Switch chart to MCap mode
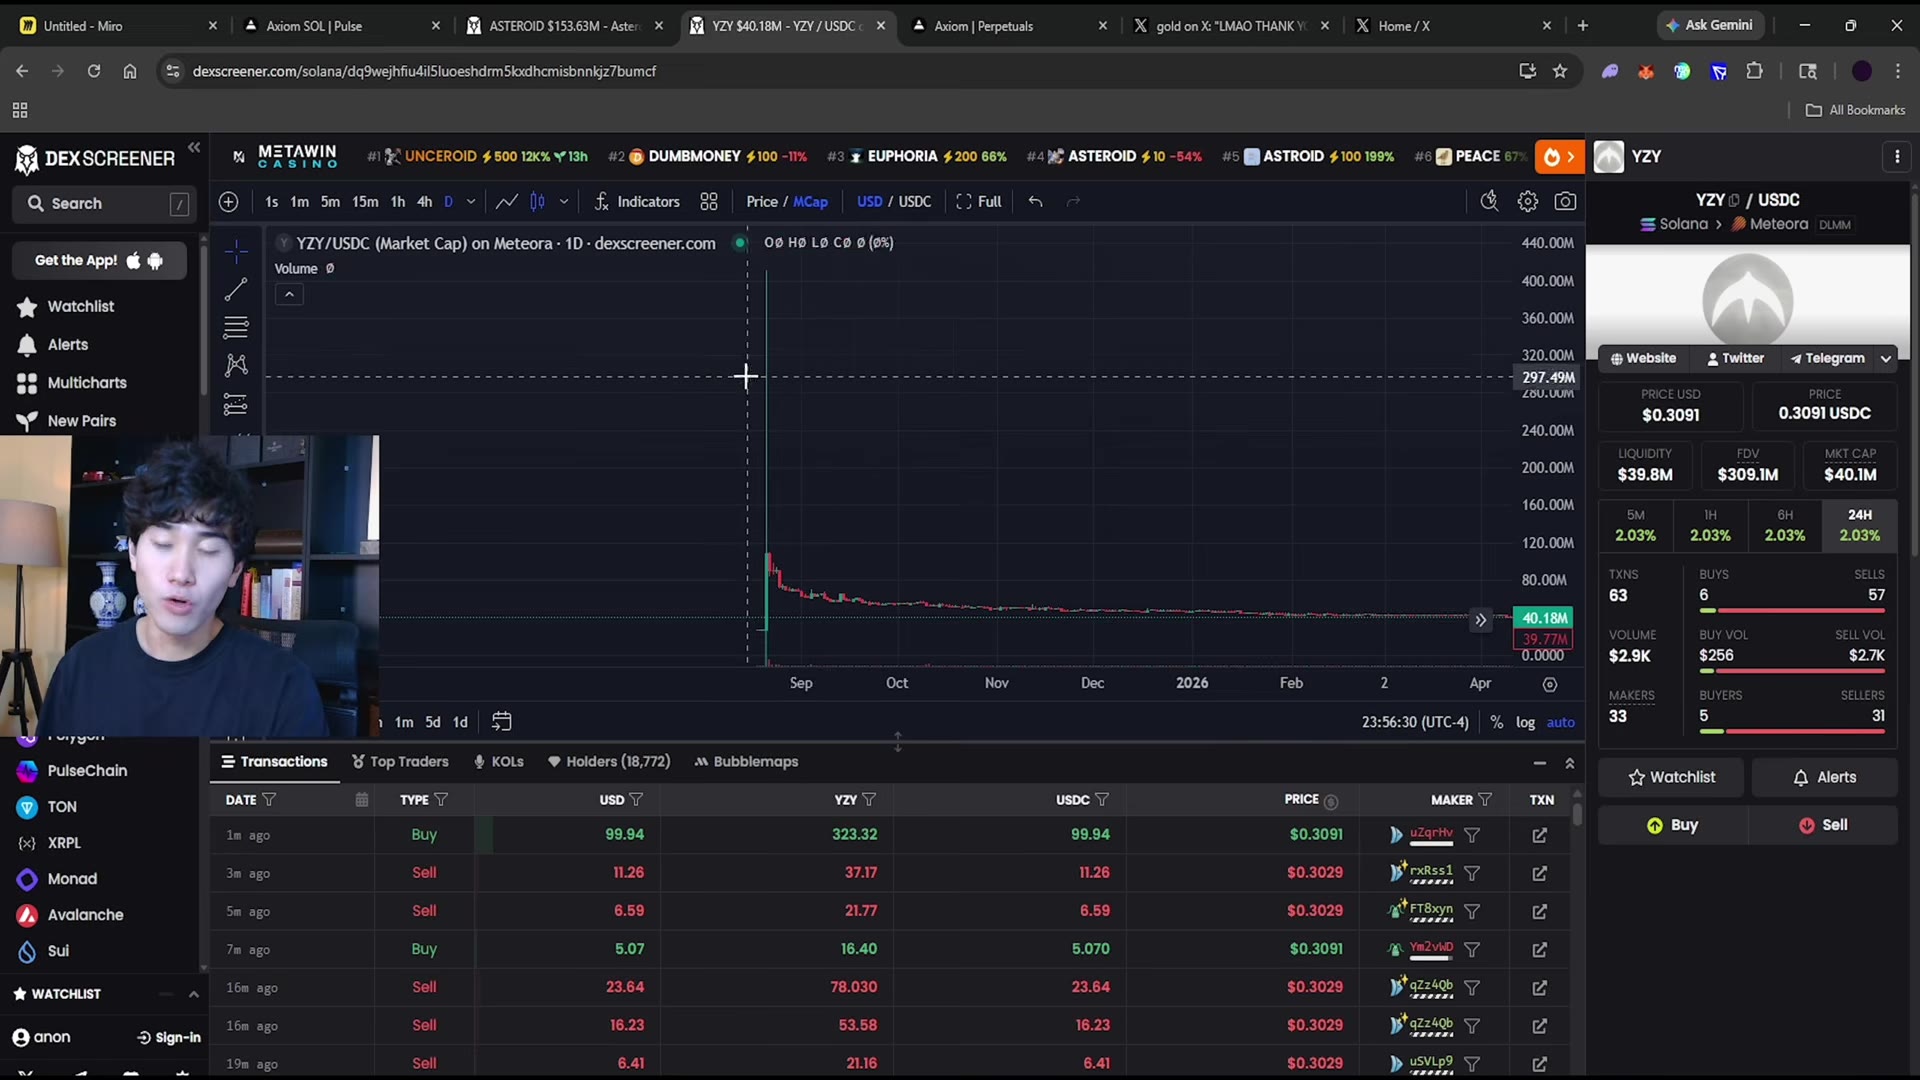Image resolution: width=1920 pixels, height=1080 pixels. 811,202
